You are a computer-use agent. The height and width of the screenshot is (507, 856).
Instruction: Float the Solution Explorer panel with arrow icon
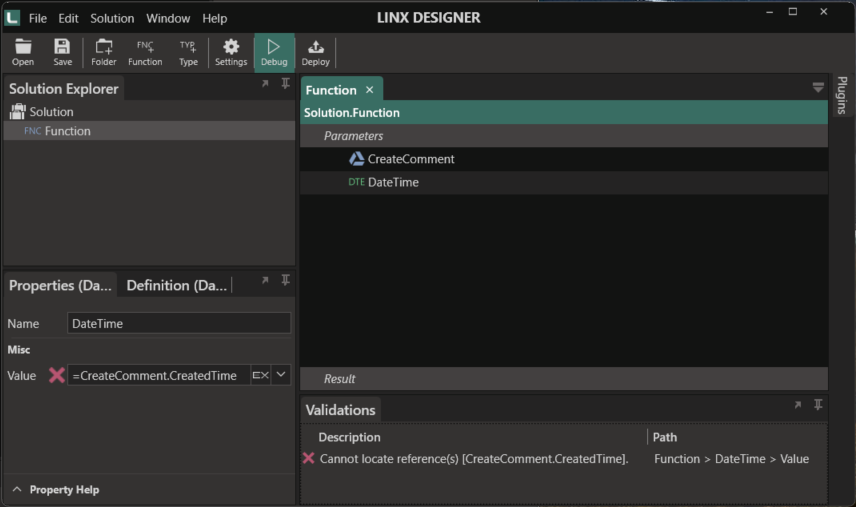265,83
